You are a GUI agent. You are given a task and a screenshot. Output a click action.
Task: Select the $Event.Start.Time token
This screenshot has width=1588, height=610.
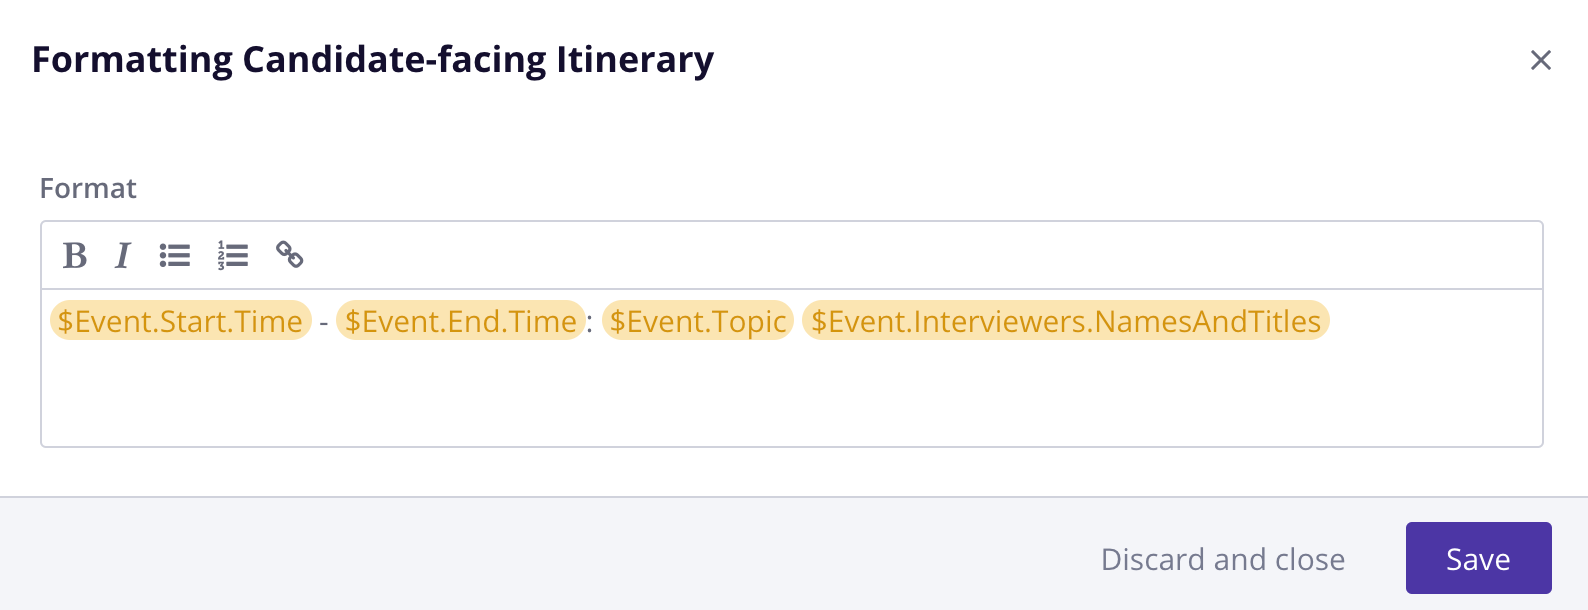point(180,321)
